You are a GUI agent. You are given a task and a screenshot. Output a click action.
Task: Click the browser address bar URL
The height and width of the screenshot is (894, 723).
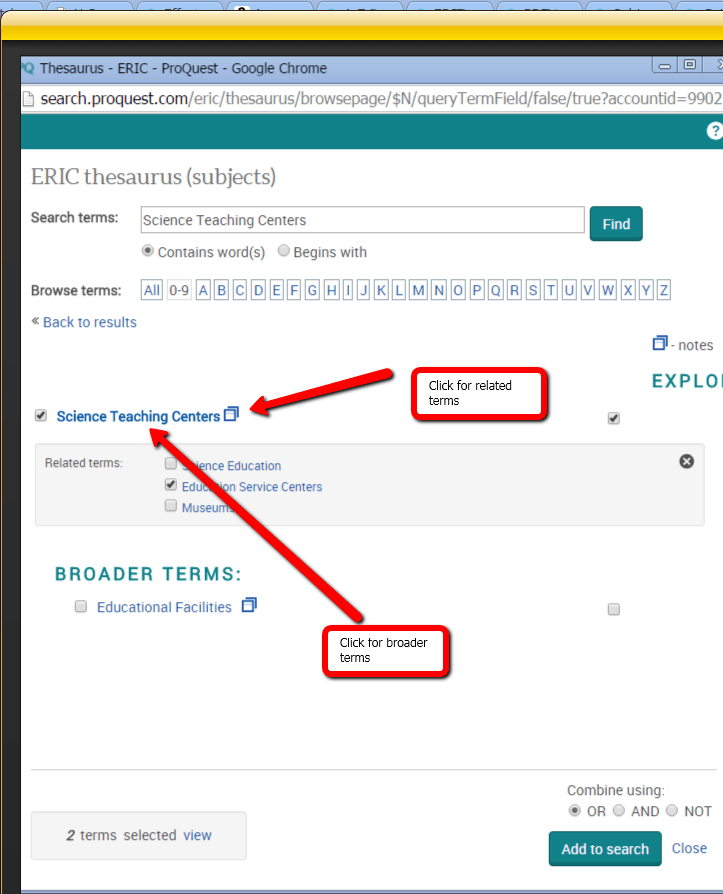click(x=381, y=99)
